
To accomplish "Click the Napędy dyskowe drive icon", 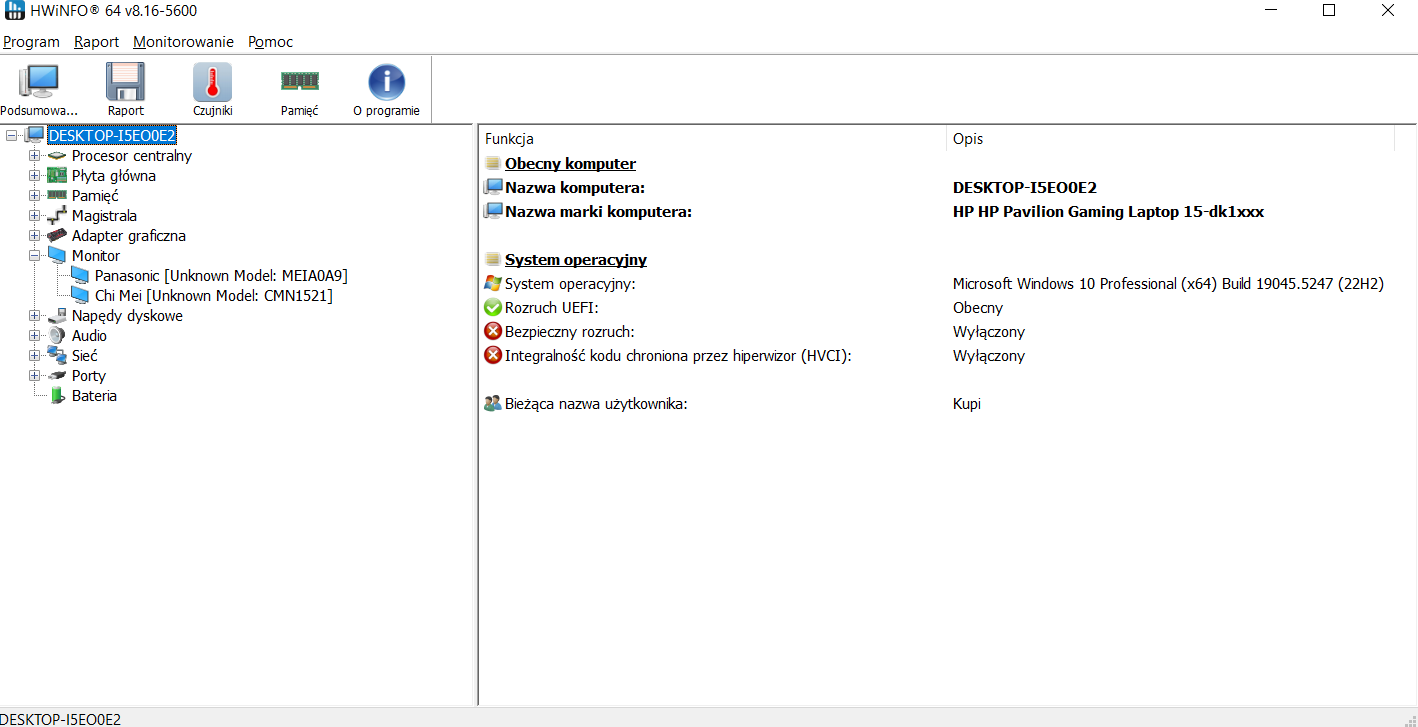I will pyautogui.click(x=57, y=316).
